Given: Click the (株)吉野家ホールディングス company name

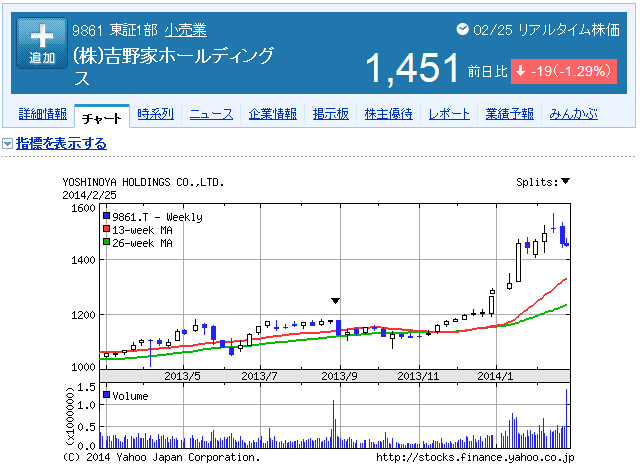Looking at the screenshot, I should click(x=173, y=66).
